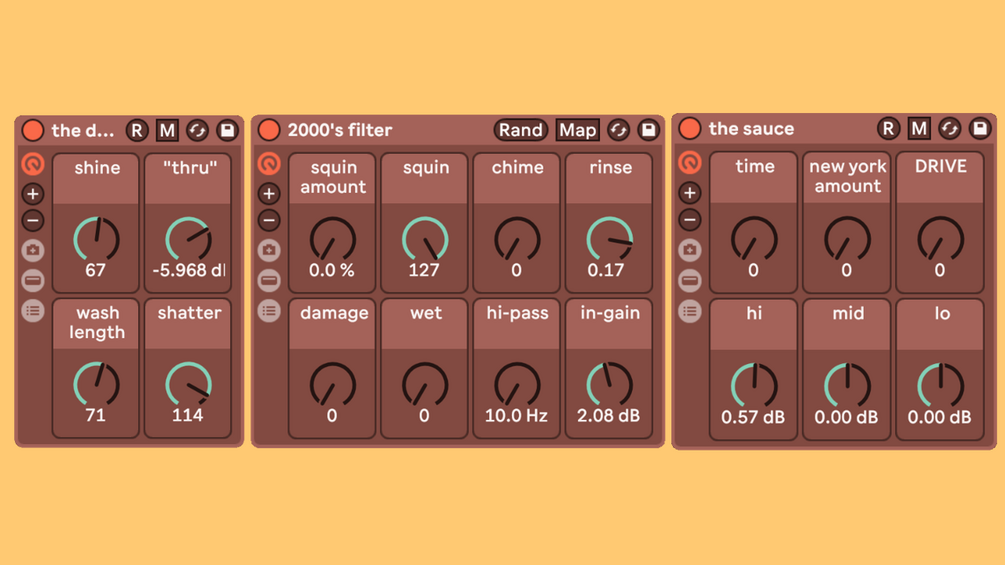Click the camera snapshot icon in 'the d...' sidebar
This screenshot has width=1005, height=565.
[33, 250]
